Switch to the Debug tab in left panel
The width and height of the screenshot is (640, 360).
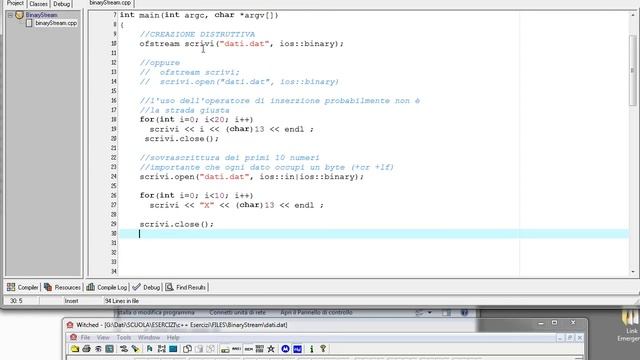[62, 4]
